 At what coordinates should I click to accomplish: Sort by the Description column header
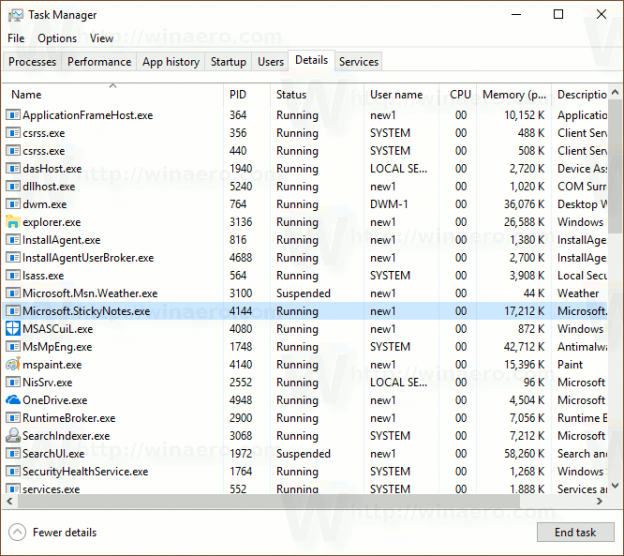pyautogui.click(x=580, y=95)
